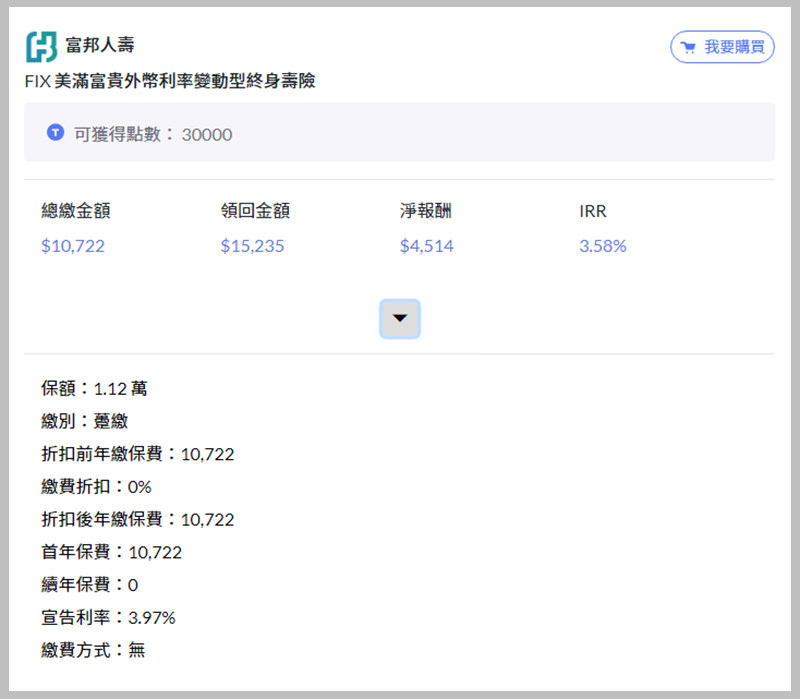The image size is (800, 699).
Task: Click the 折扣前年繳保費：10,722 row
Action: click(x=138, y=454)
